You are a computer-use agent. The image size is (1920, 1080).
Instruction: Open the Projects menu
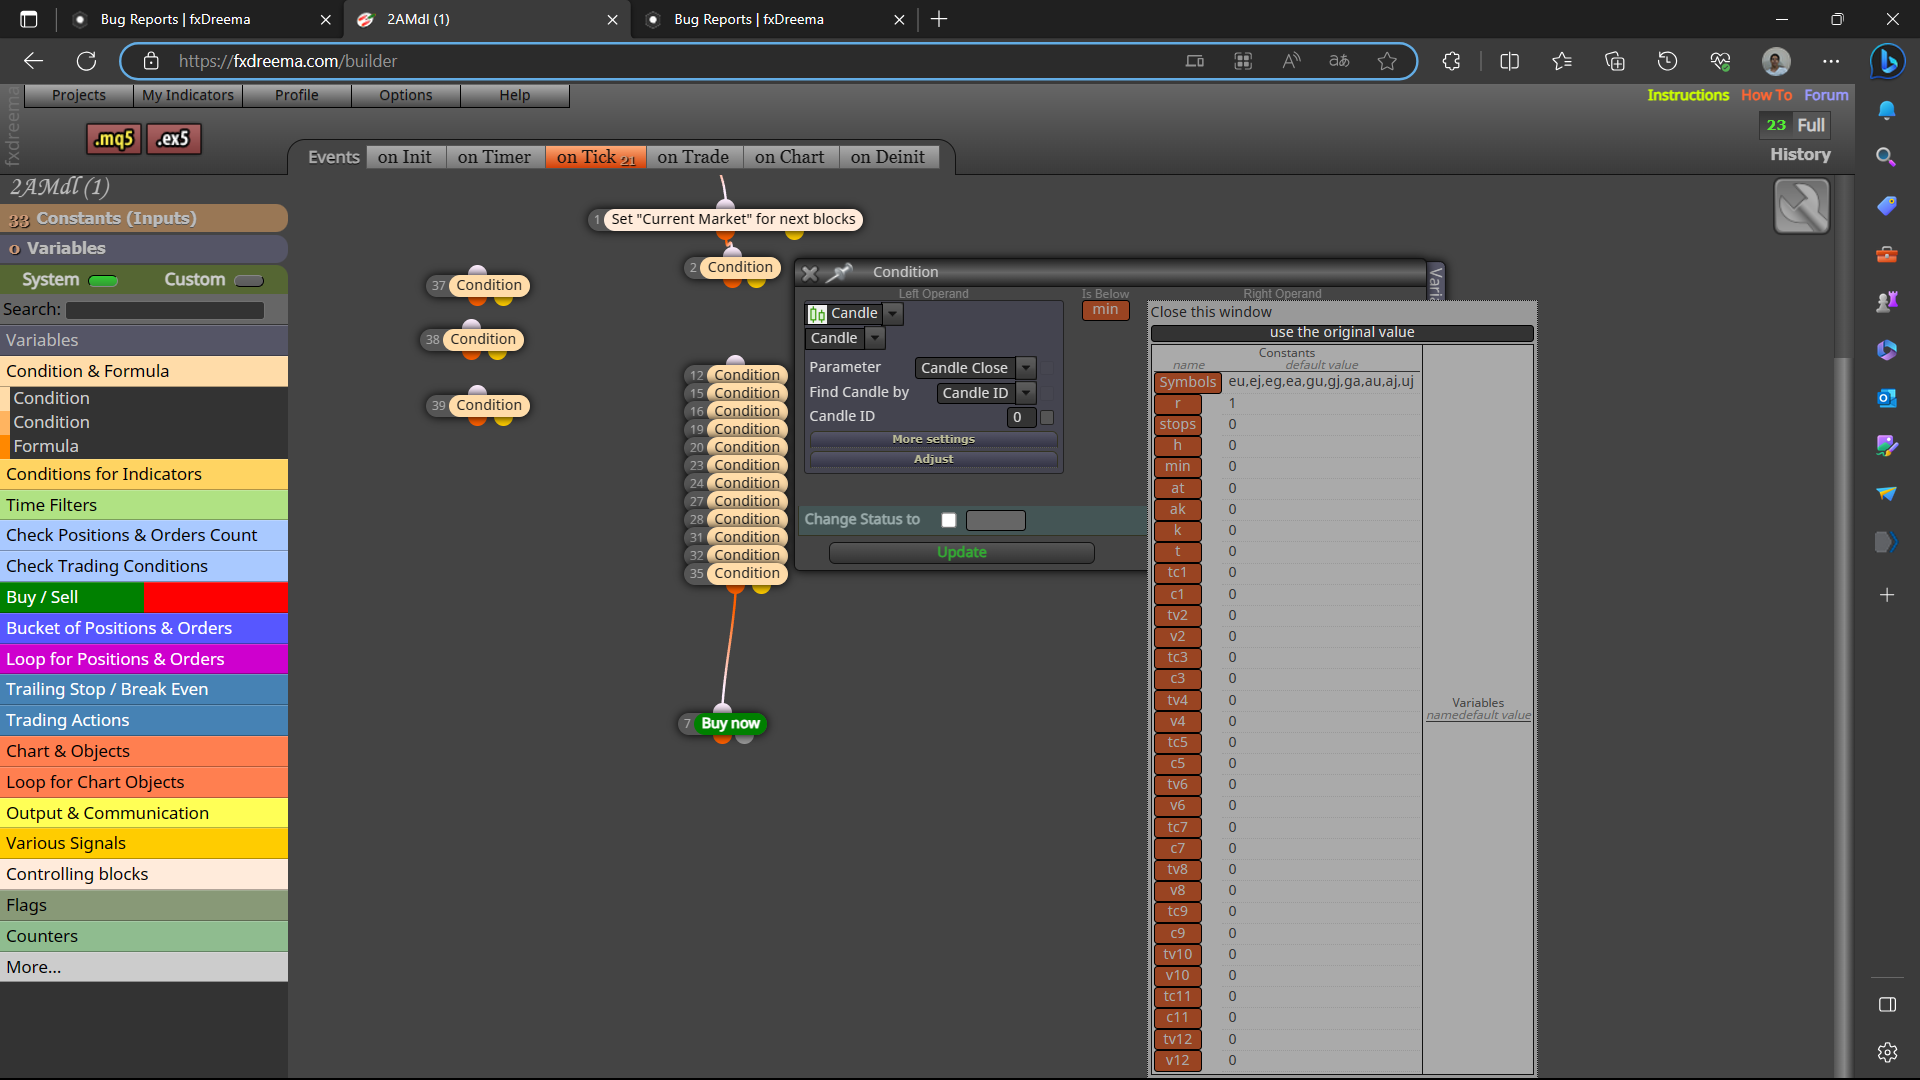(79, 95)
